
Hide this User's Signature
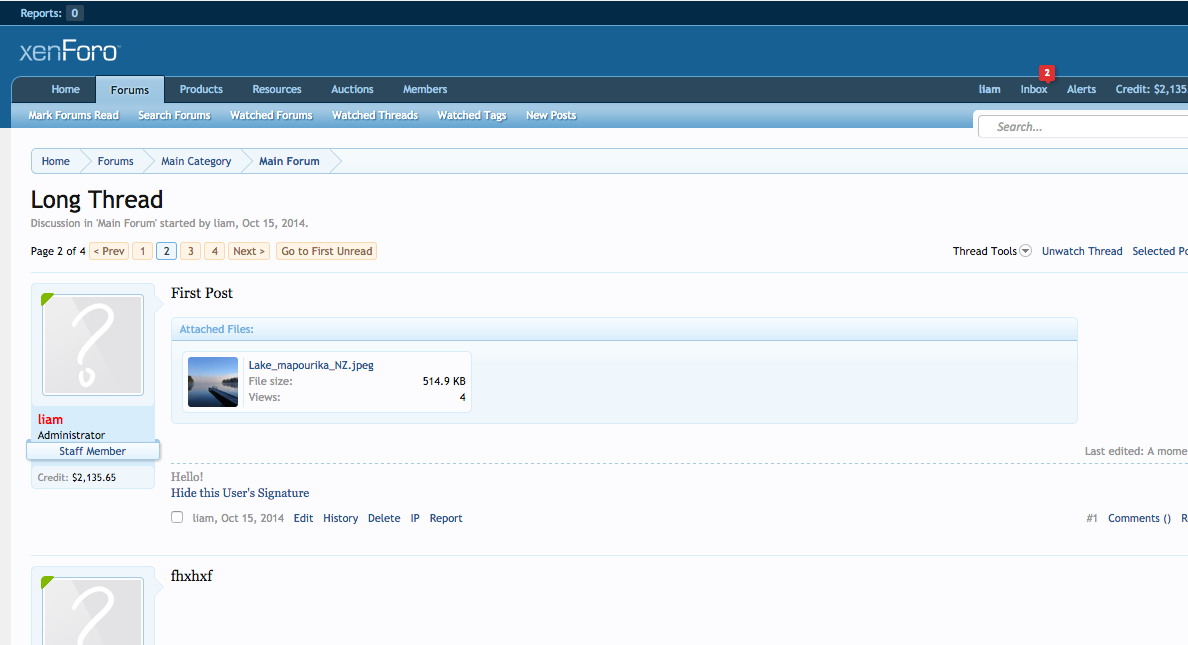[x=239, y=493]
